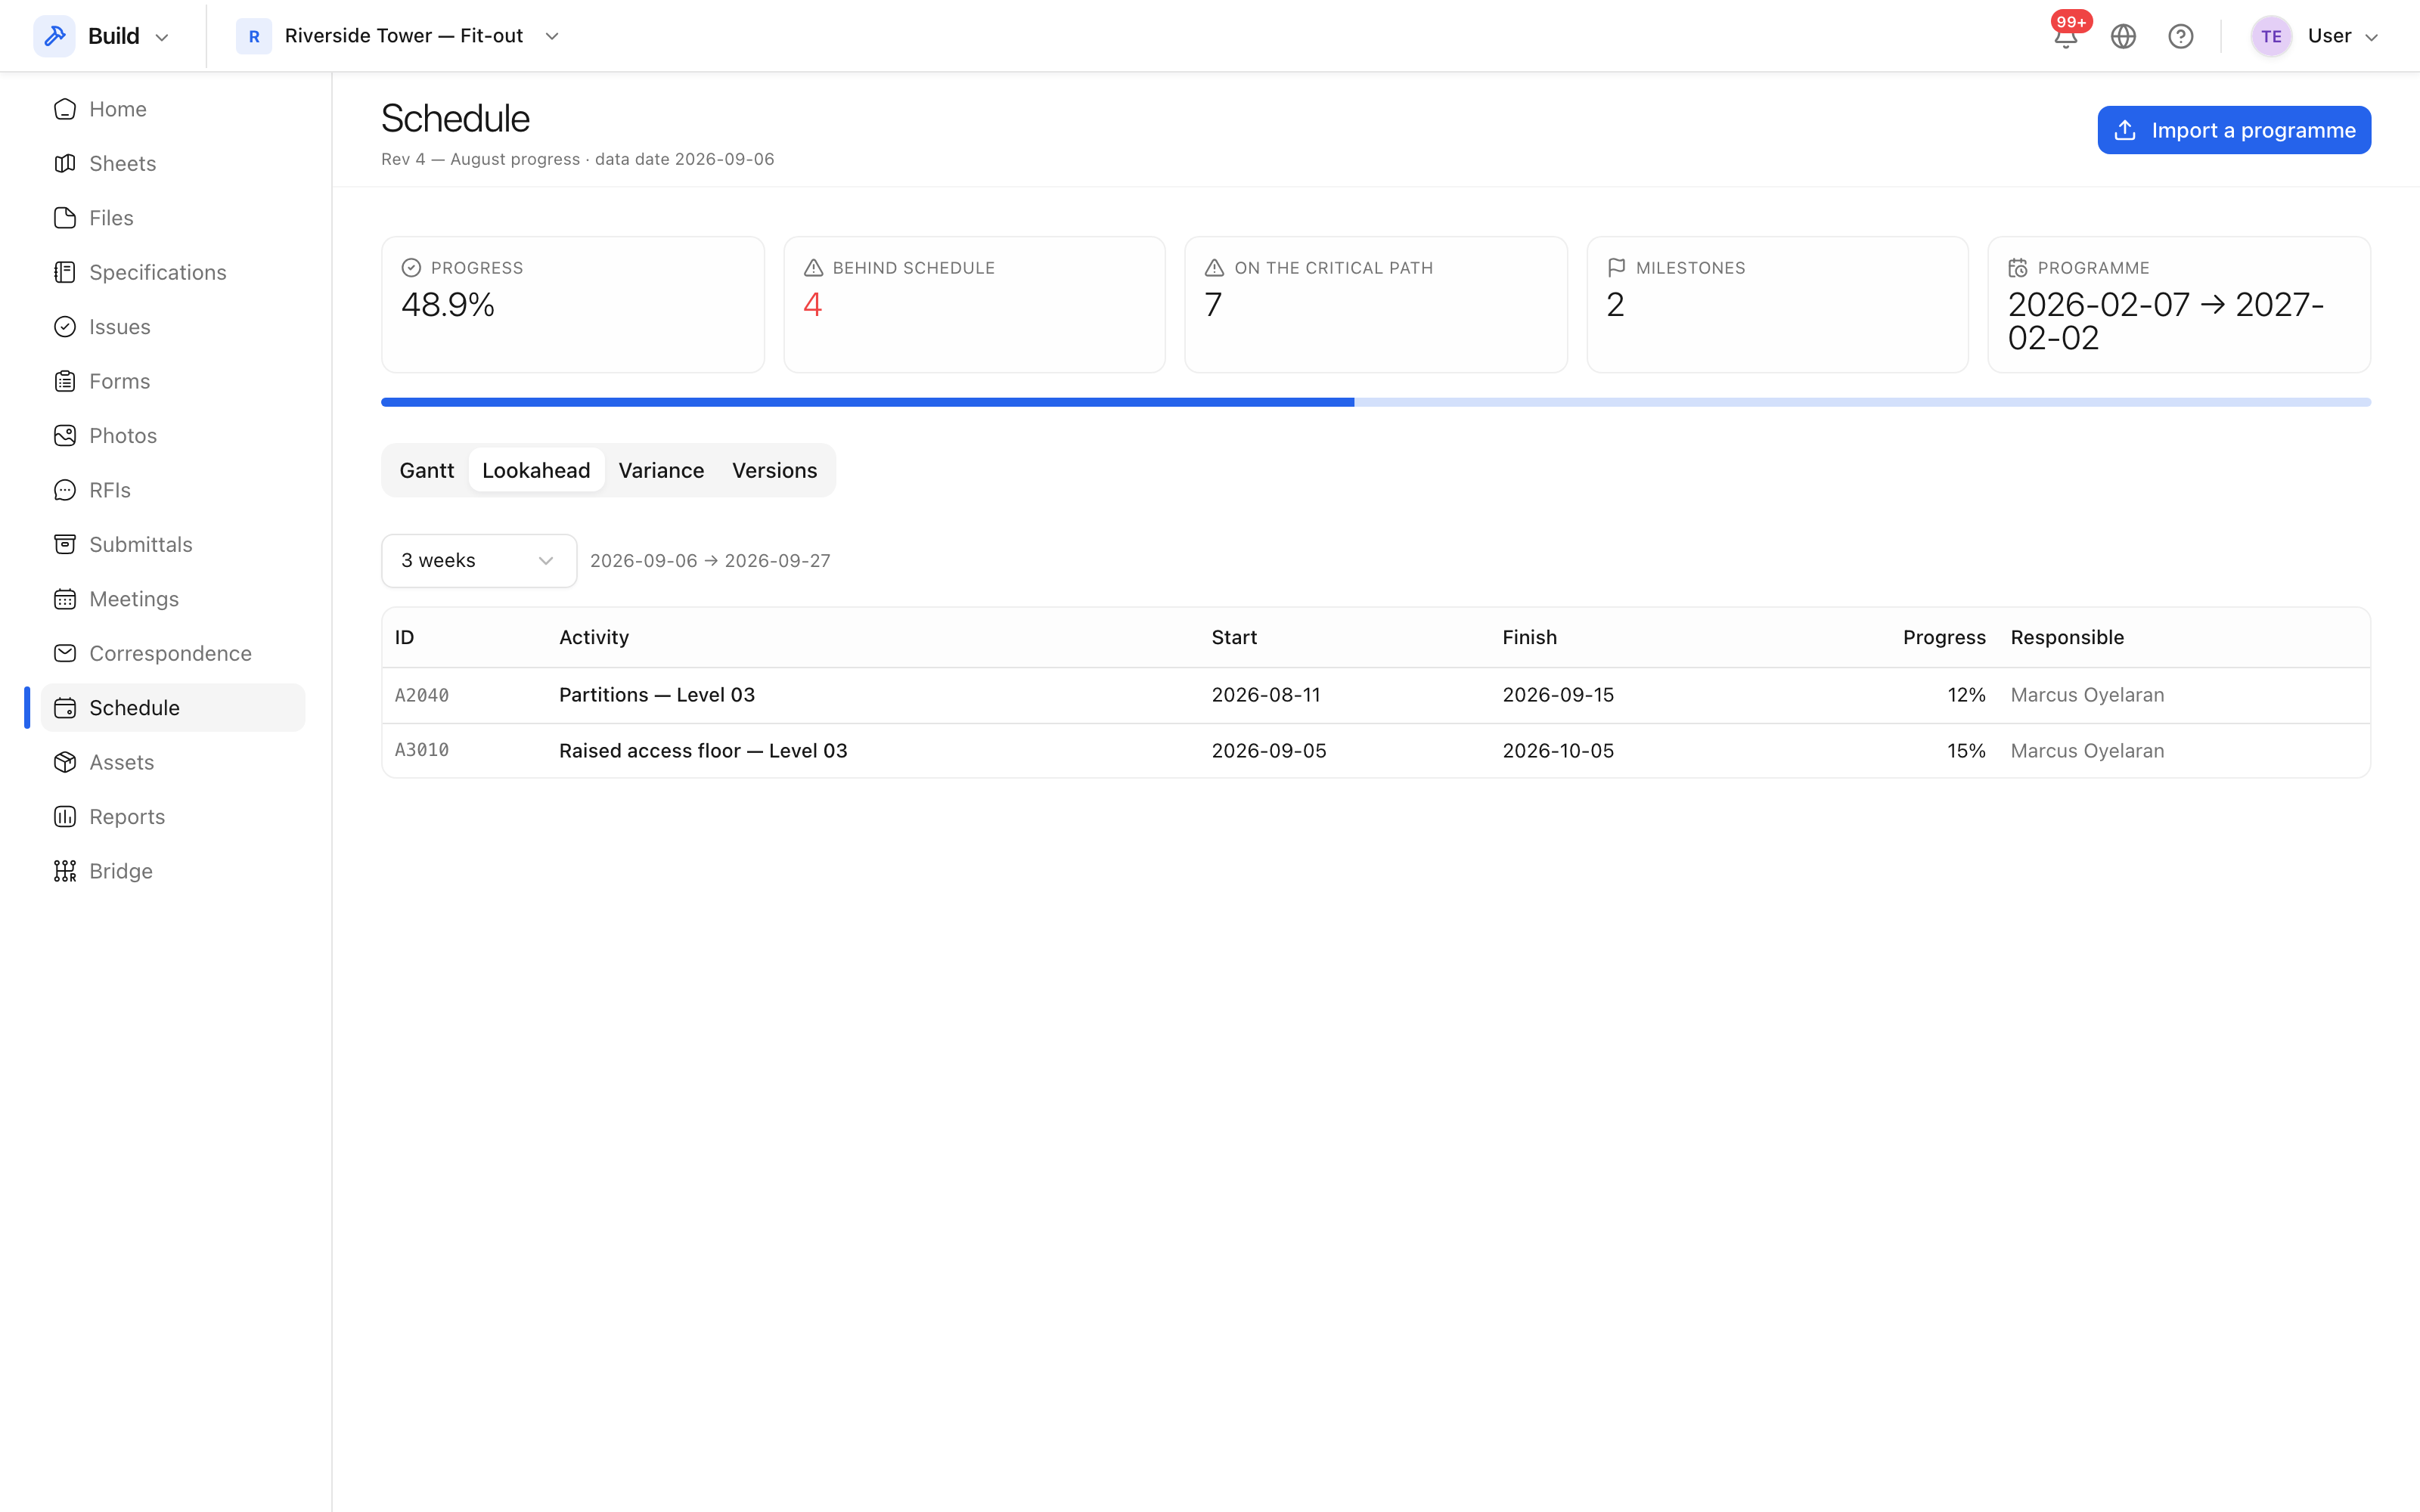Click the Sheets map icon
This screenshot has width=2420, height=1512.
(x=65, y=163)
